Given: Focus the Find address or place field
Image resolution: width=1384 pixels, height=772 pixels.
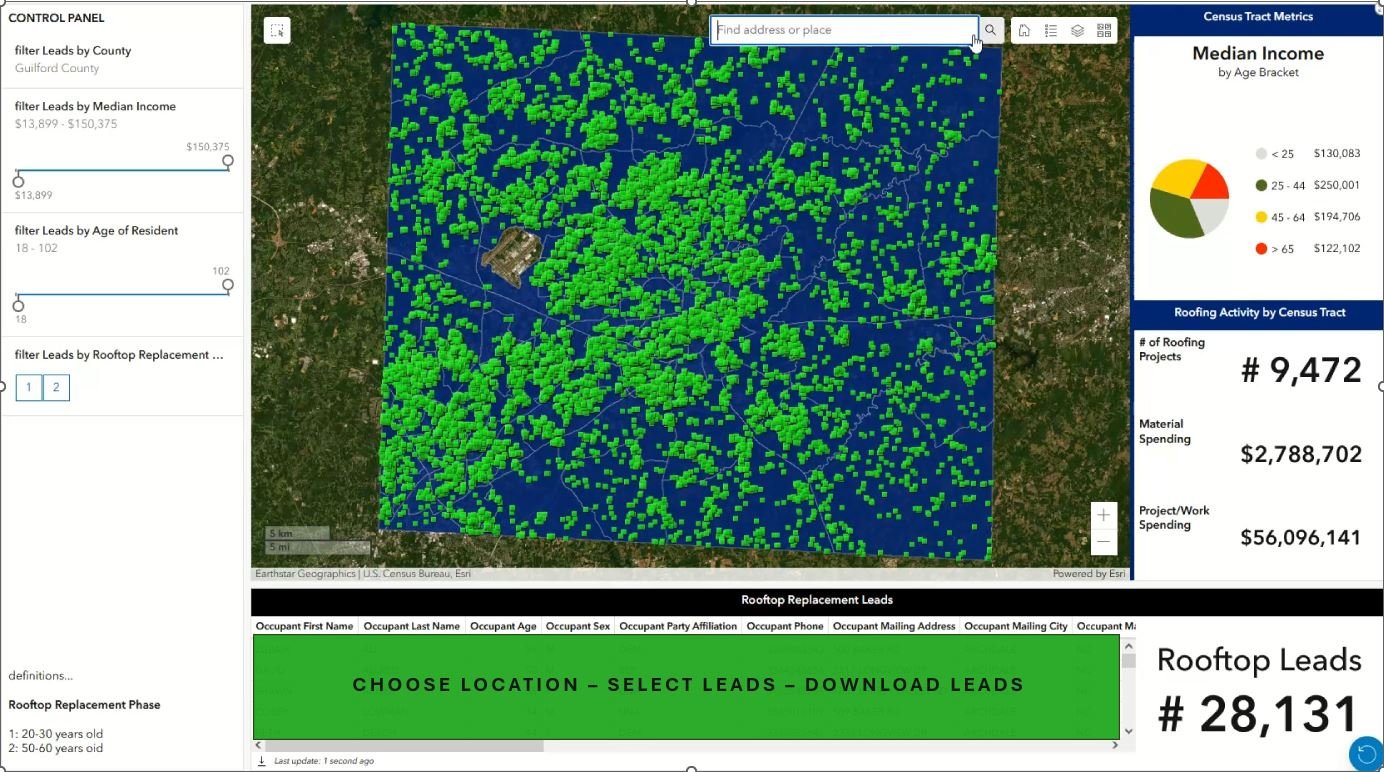Looking at the screenshot, I should click(x=844, y=30).
